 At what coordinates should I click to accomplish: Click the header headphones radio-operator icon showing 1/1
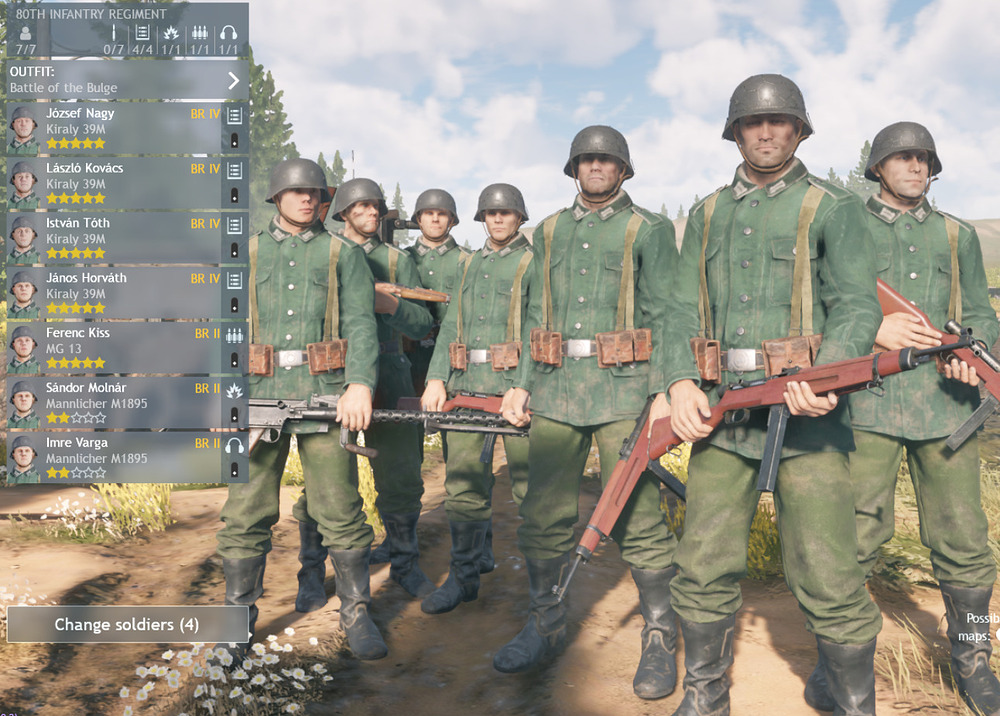point(228,33)
